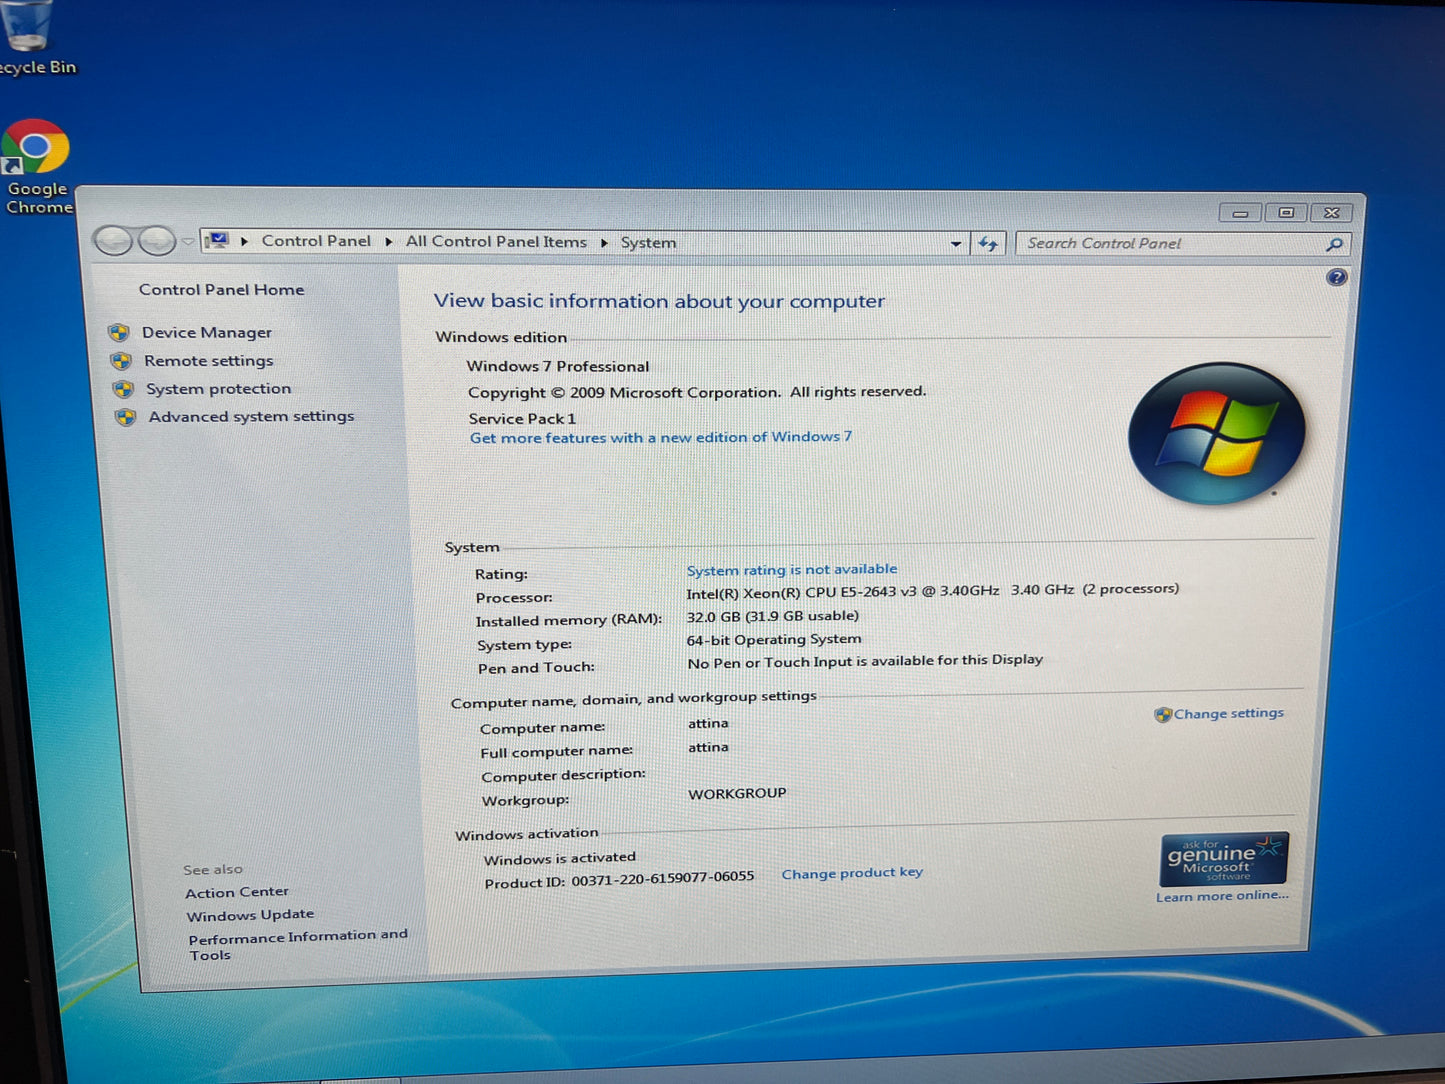1445x1084 pixels.
Task: Click the search magnifier icon
Action: pyautogui.click(x=1334, y=244)
